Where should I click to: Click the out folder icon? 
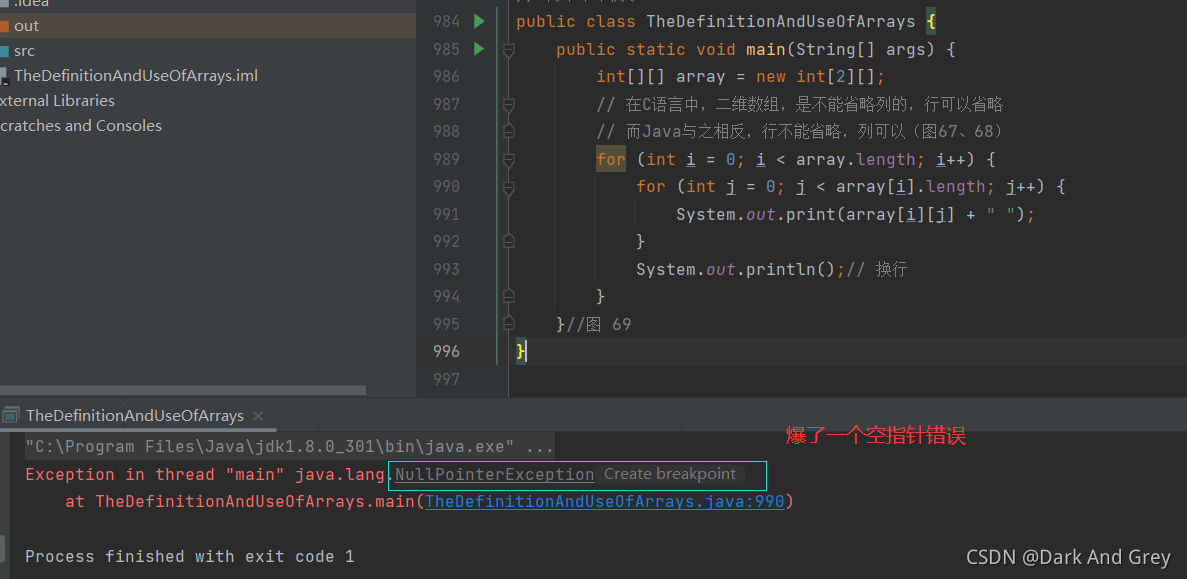(x=4, y=26)
